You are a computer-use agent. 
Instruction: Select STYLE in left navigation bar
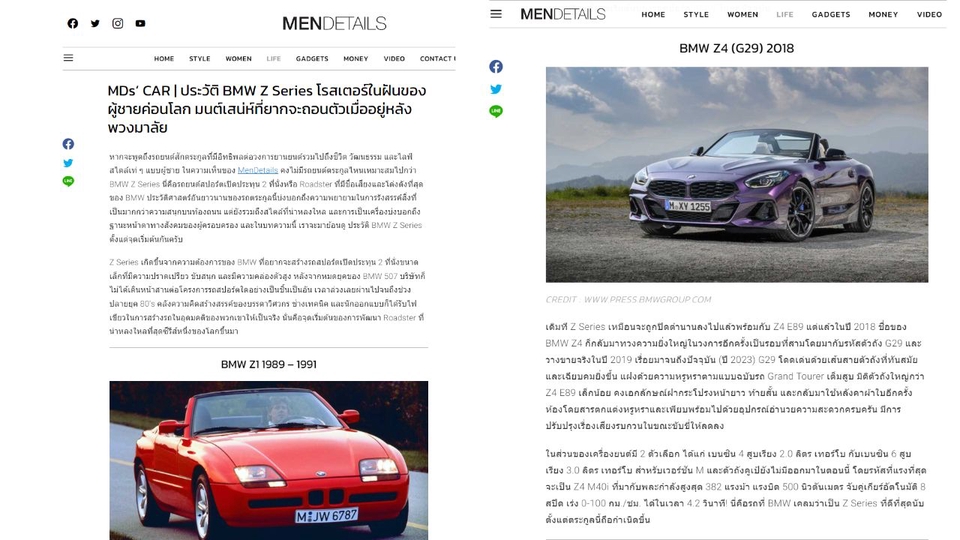200,59
